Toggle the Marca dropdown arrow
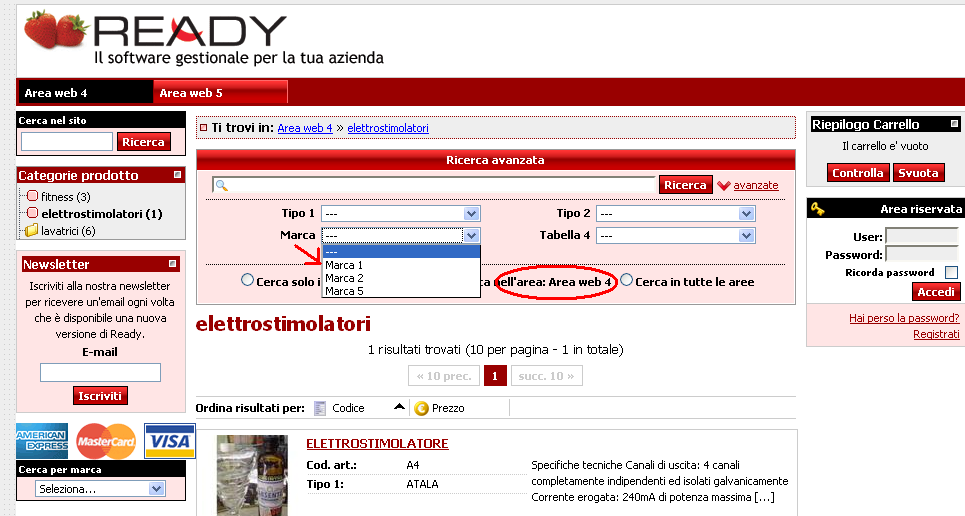The height and width of the screenshot is (516, 965). [471, 235]
